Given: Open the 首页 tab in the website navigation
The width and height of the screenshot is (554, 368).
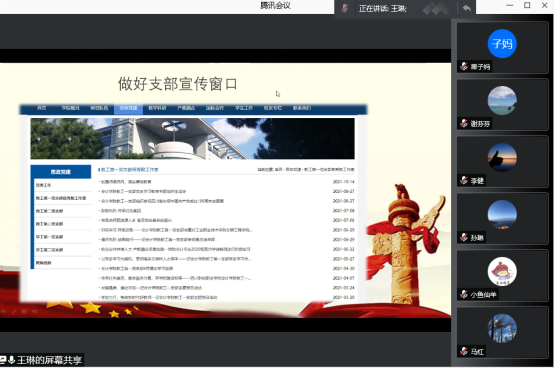Looking at the screenshot, I should [42, 108].
